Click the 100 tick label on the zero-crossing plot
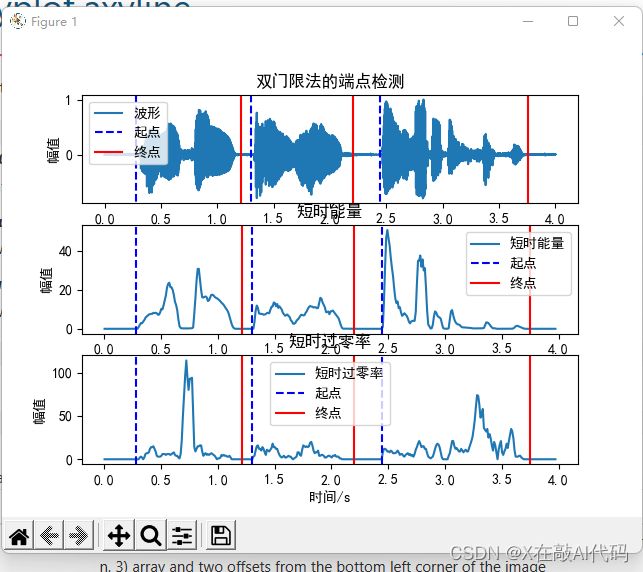 pos(62,373)
